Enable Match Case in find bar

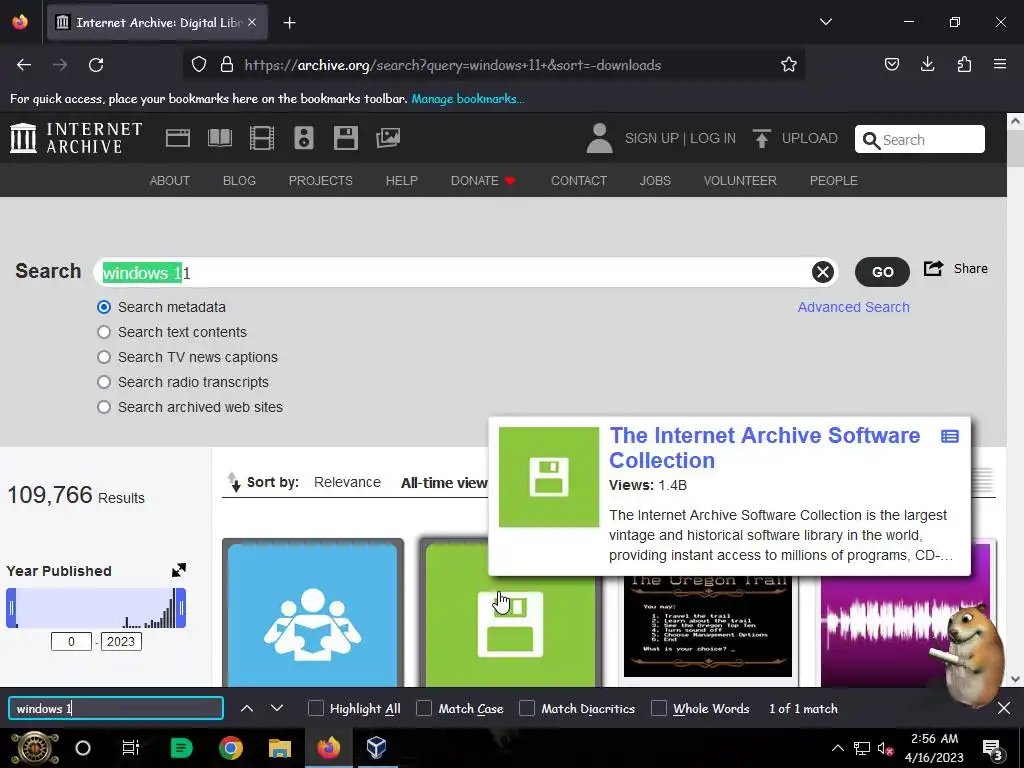[424, 709]
